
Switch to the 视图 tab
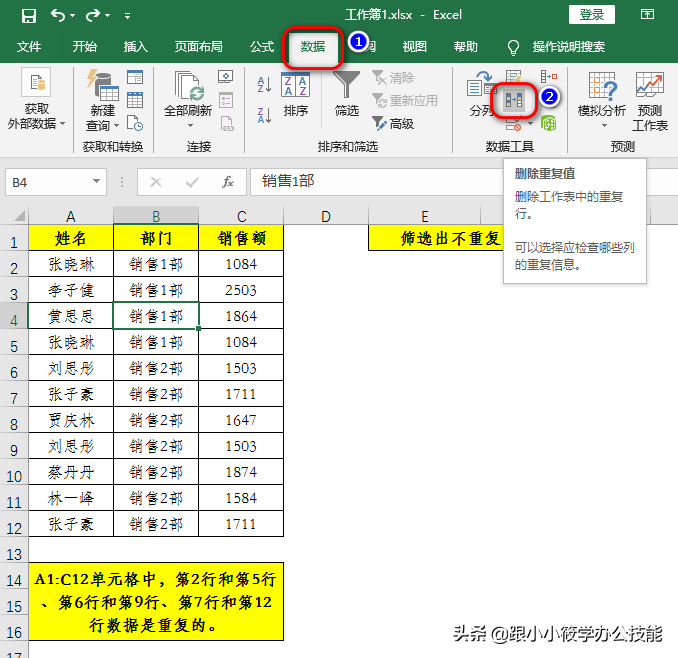pyautogui.click(x=414, y=46)
